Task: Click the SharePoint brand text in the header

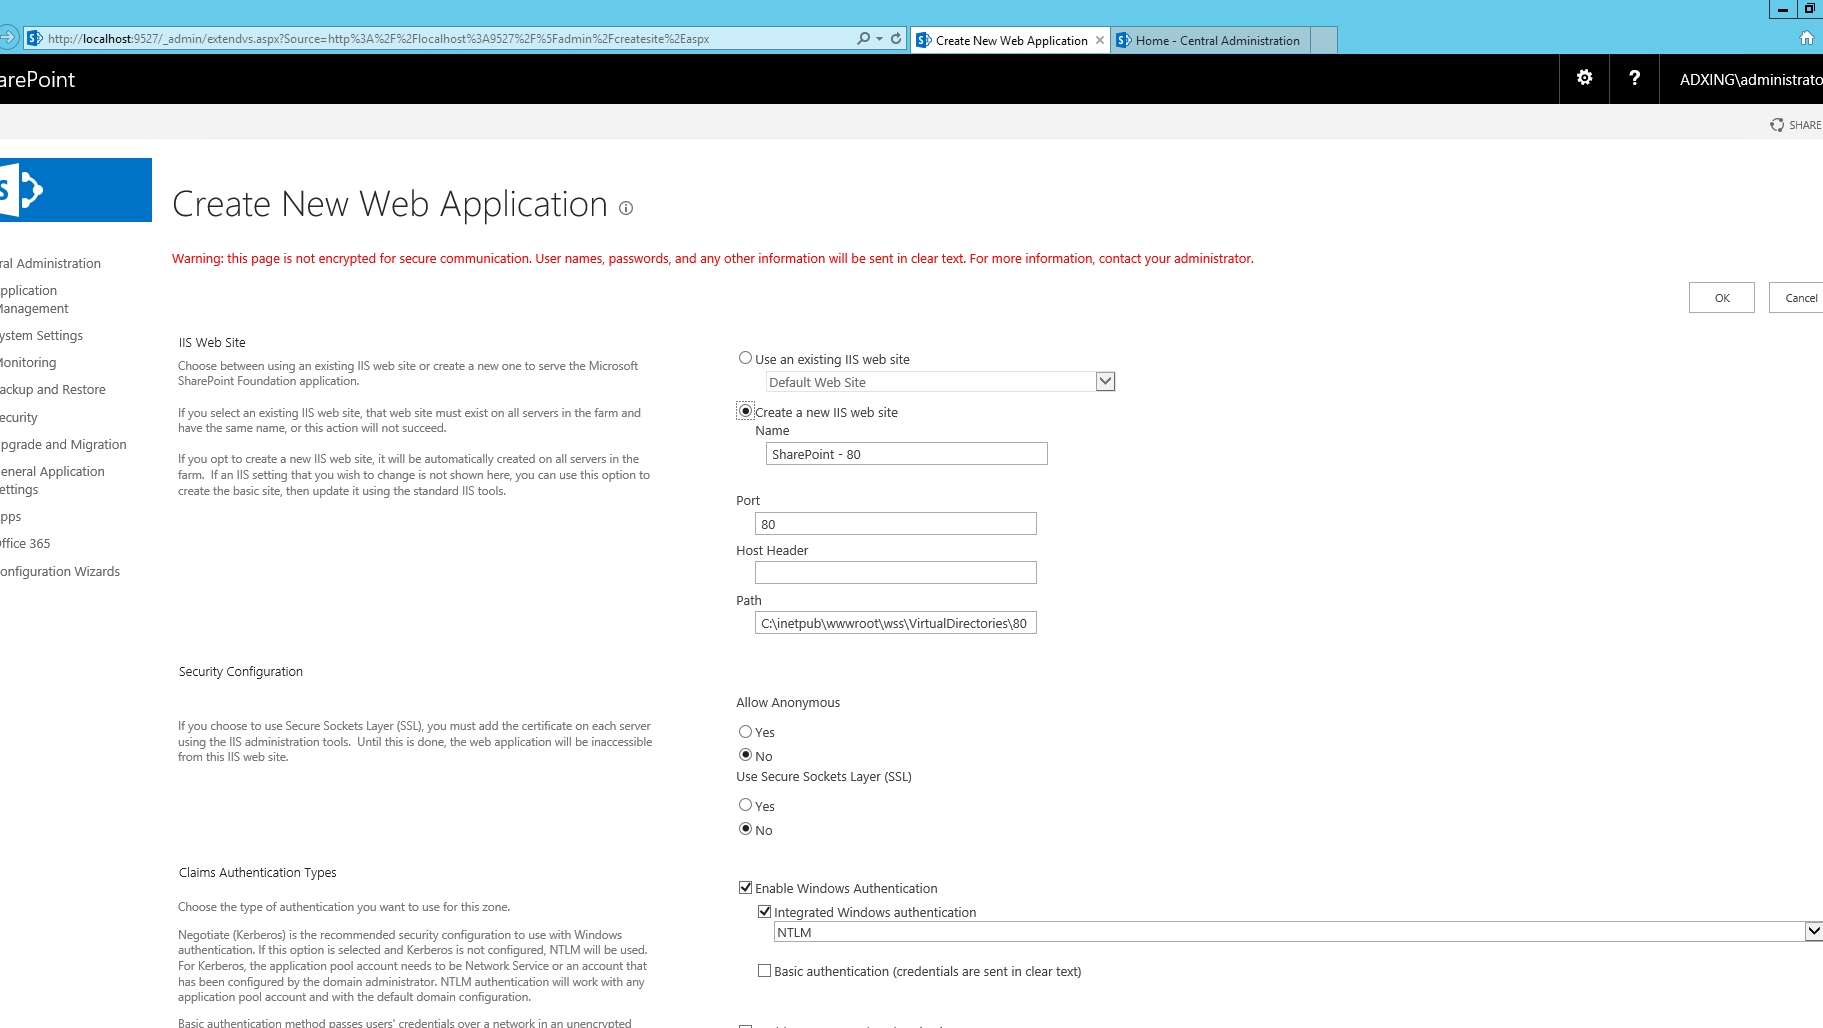Action: point(37,79)
